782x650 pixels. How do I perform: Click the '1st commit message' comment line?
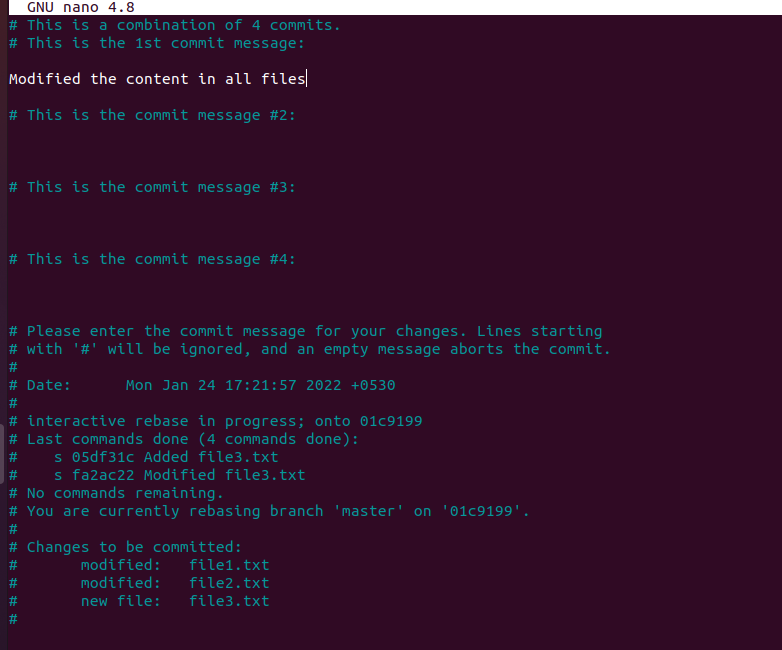pyautogui.click(x=157, y=43)
